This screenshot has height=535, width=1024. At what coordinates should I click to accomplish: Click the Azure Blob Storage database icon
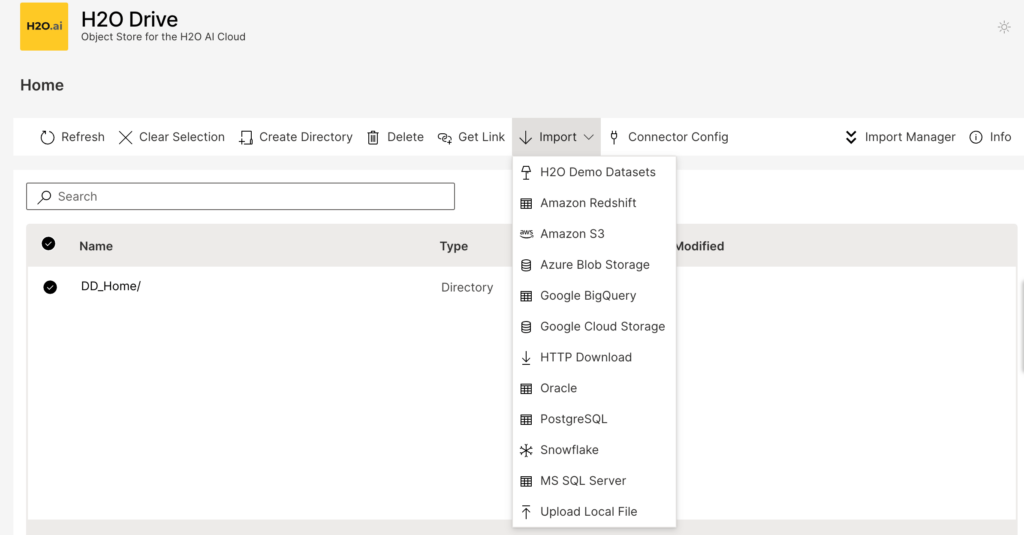[526, 265]
